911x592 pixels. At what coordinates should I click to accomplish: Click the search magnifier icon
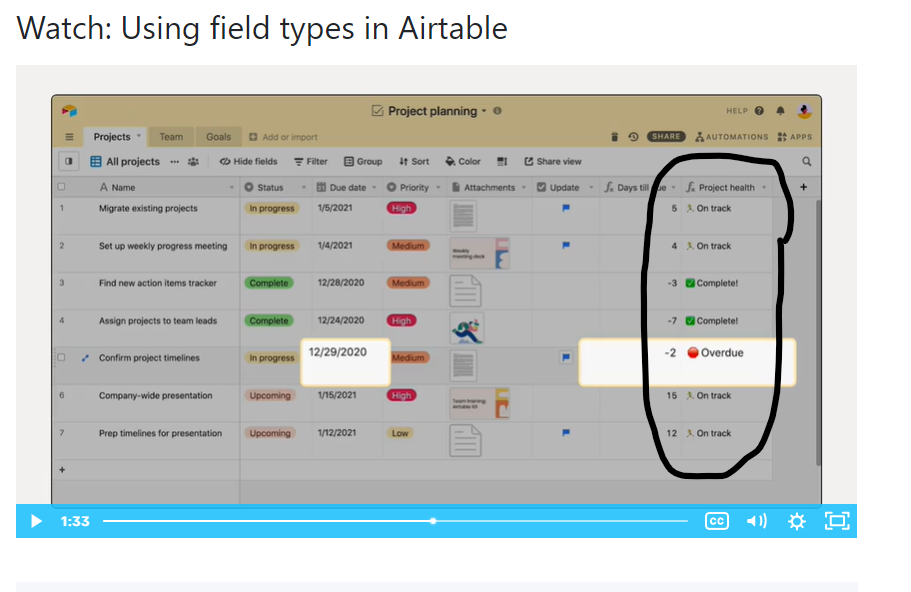click(x=806, y=162)
